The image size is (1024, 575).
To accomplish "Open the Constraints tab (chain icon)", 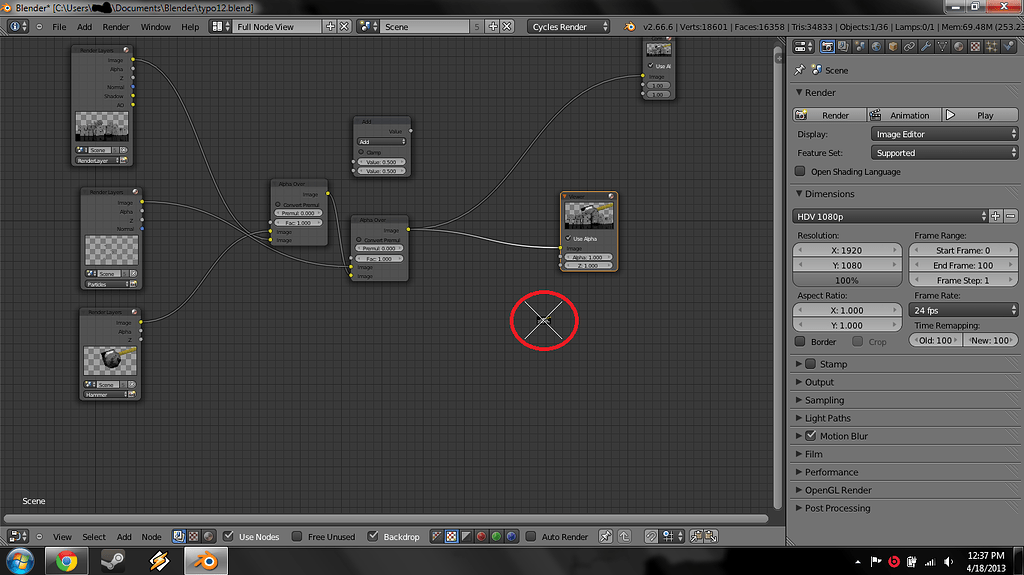I will (909, 46).
